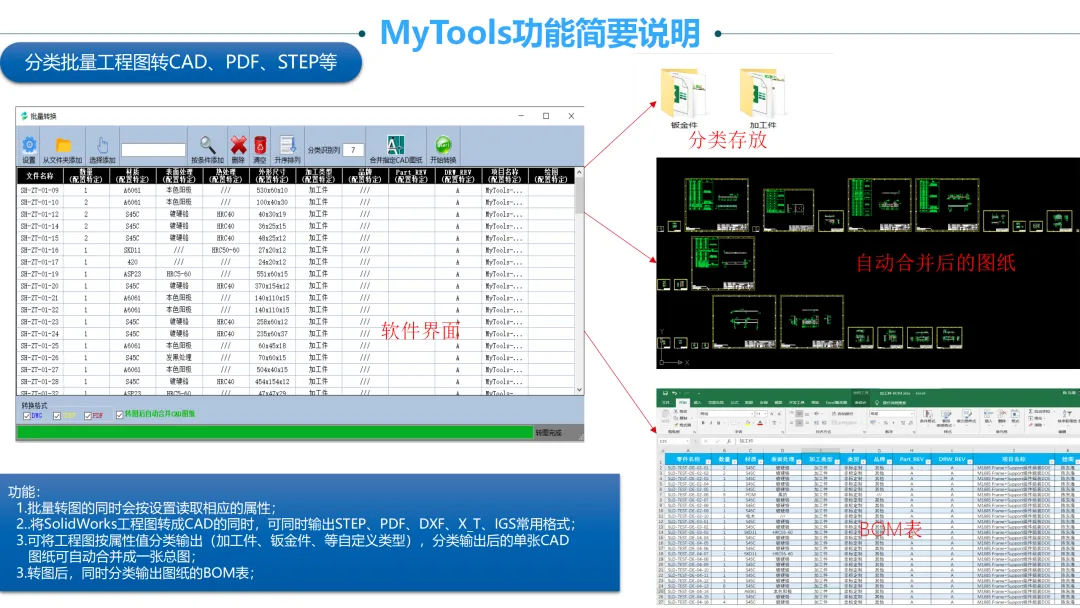Toggle Bold in Excel ribbon

coord(703,423)
